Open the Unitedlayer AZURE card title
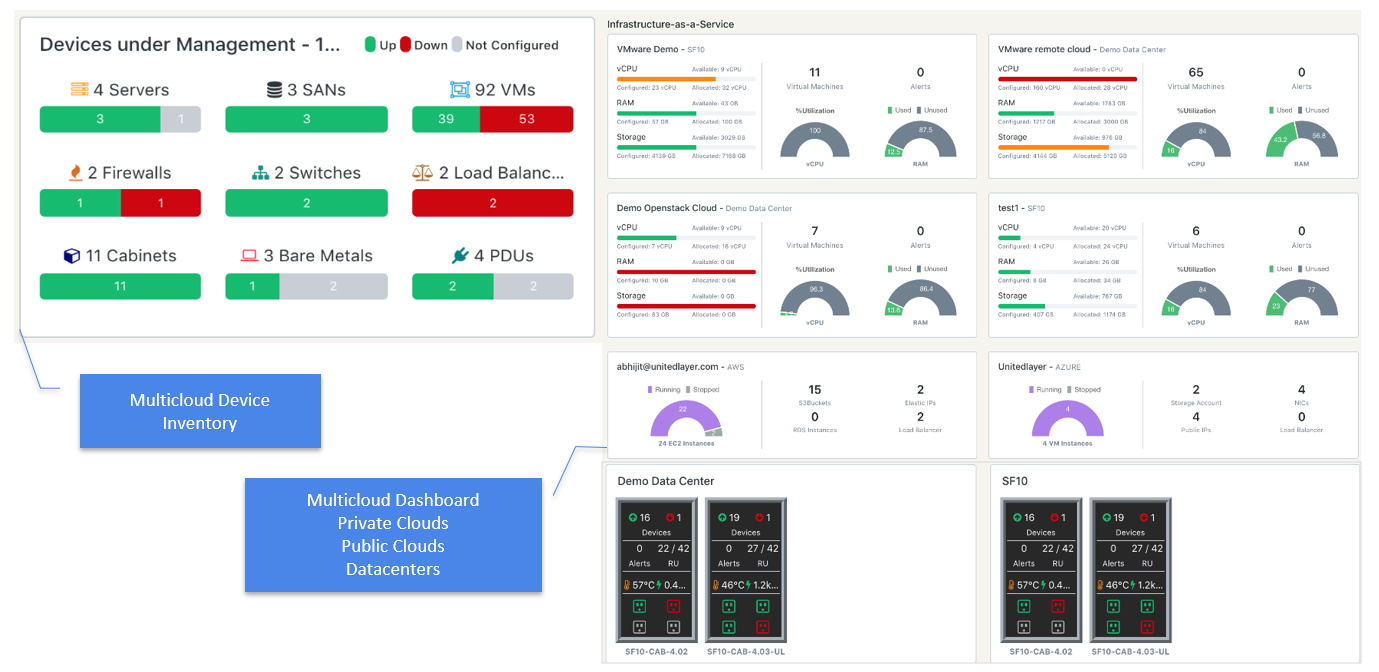Image resolution: width=1379 pixels, height=672 pixels. 1039,367
